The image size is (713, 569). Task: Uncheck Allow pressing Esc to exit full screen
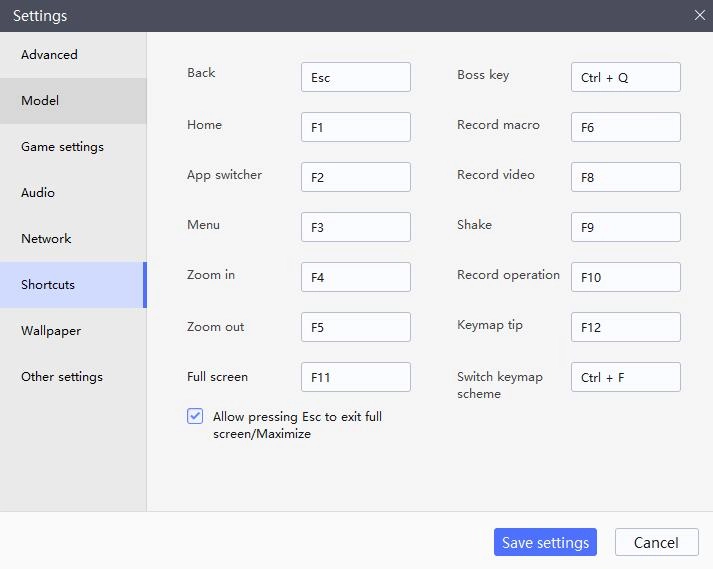pyautogui.click(x=195, y=416)
